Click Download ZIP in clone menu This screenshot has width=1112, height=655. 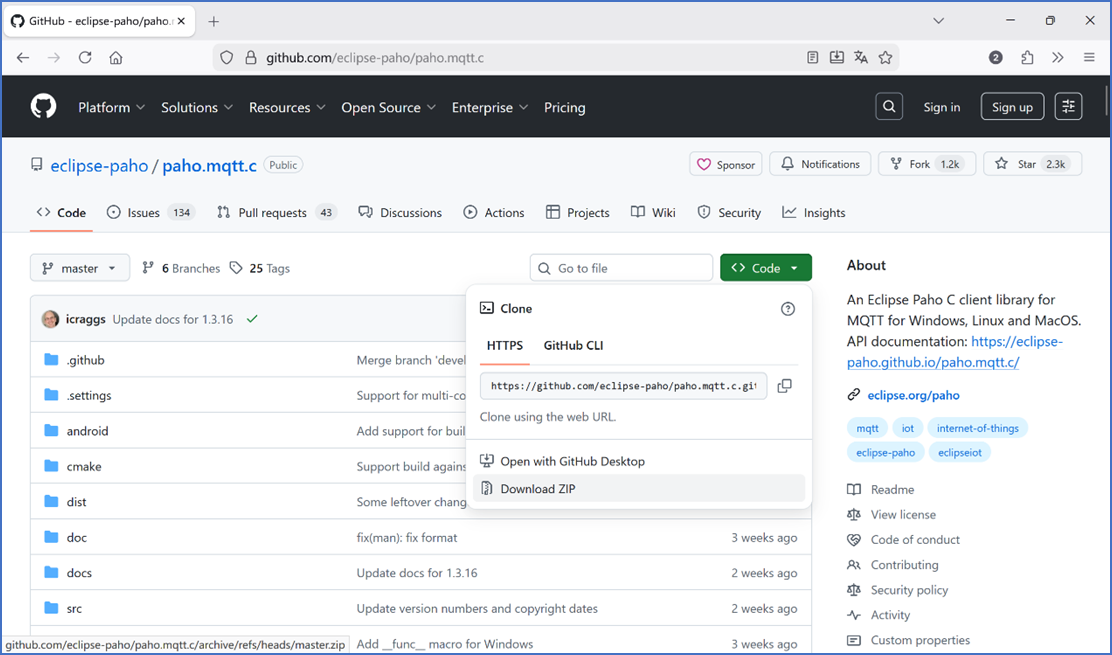click(x=638, y=488)
